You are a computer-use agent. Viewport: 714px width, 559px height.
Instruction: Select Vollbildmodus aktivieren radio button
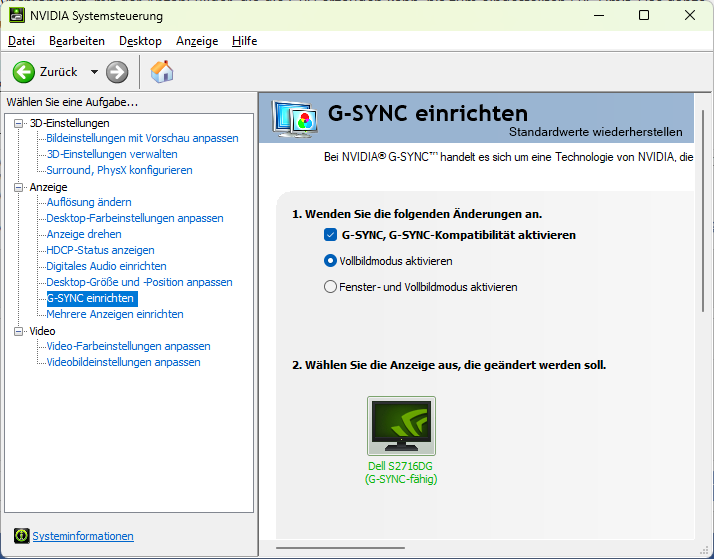pyautogui.click(x=330, y=261)
